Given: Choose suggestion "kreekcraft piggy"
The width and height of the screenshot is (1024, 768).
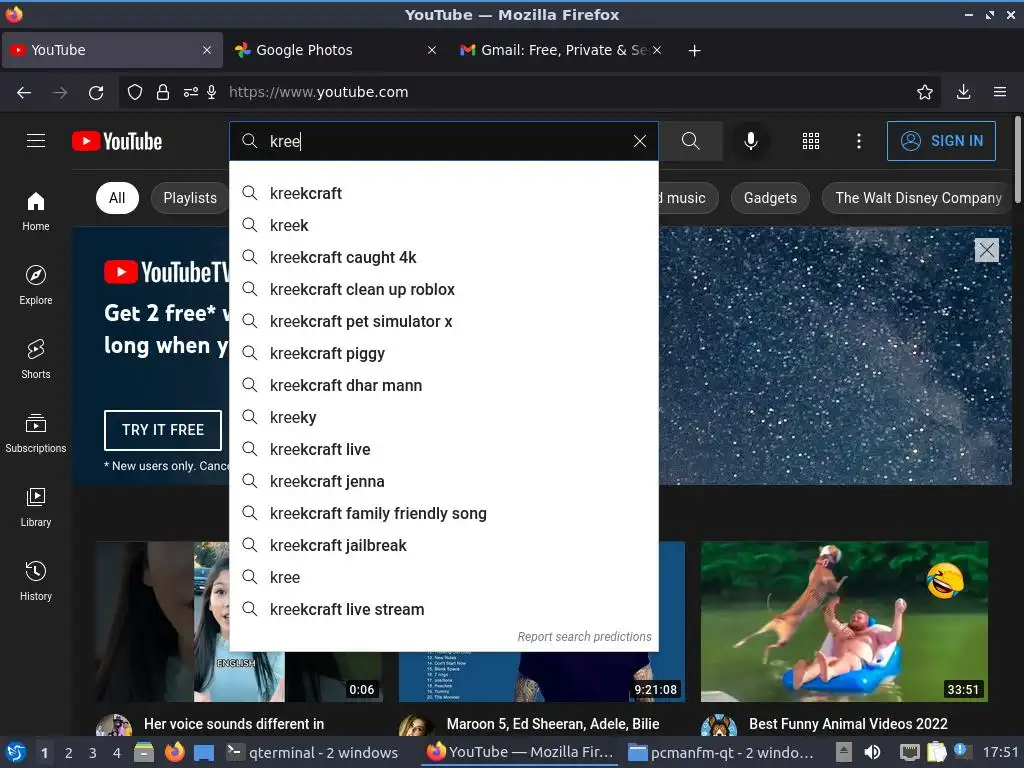Looking at the screenshot, I should (444, 353).
